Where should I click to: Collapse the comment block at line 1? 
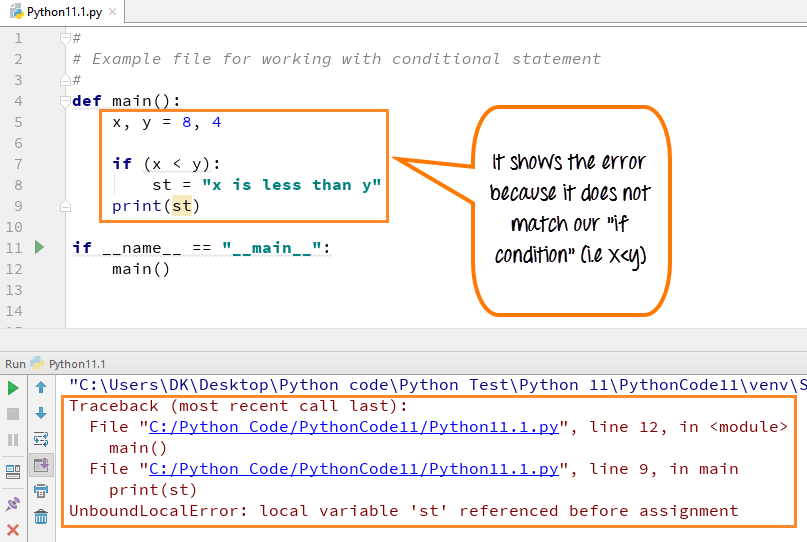[66, 39]
